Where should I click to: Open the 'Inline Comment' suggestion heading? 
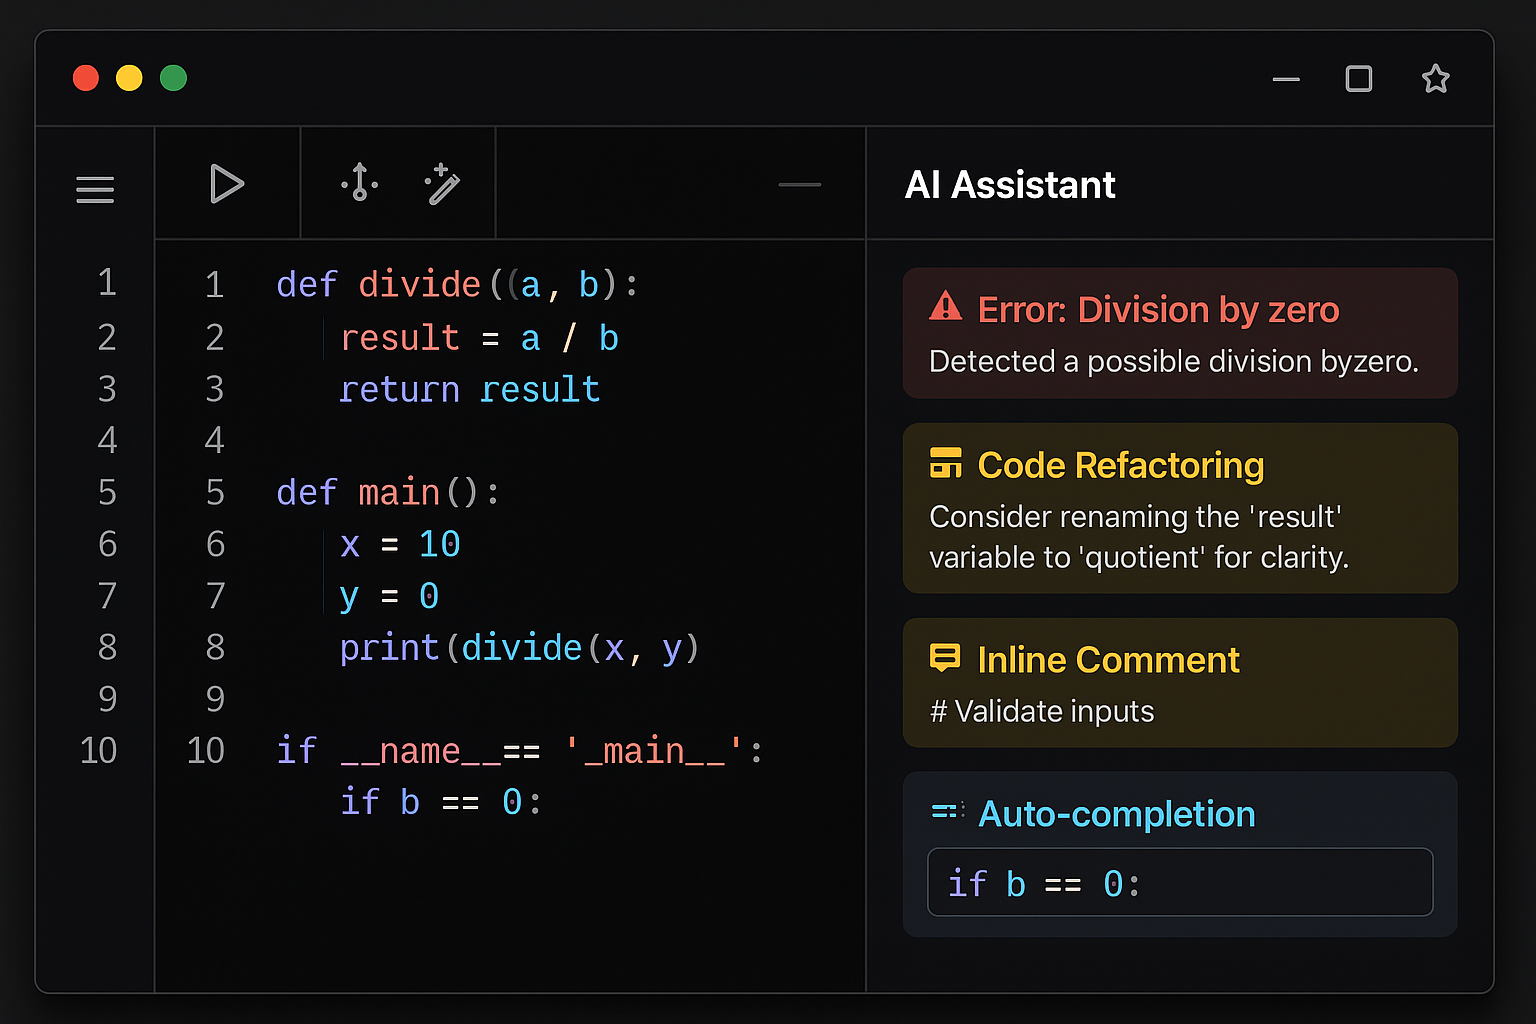[1108, 660]
